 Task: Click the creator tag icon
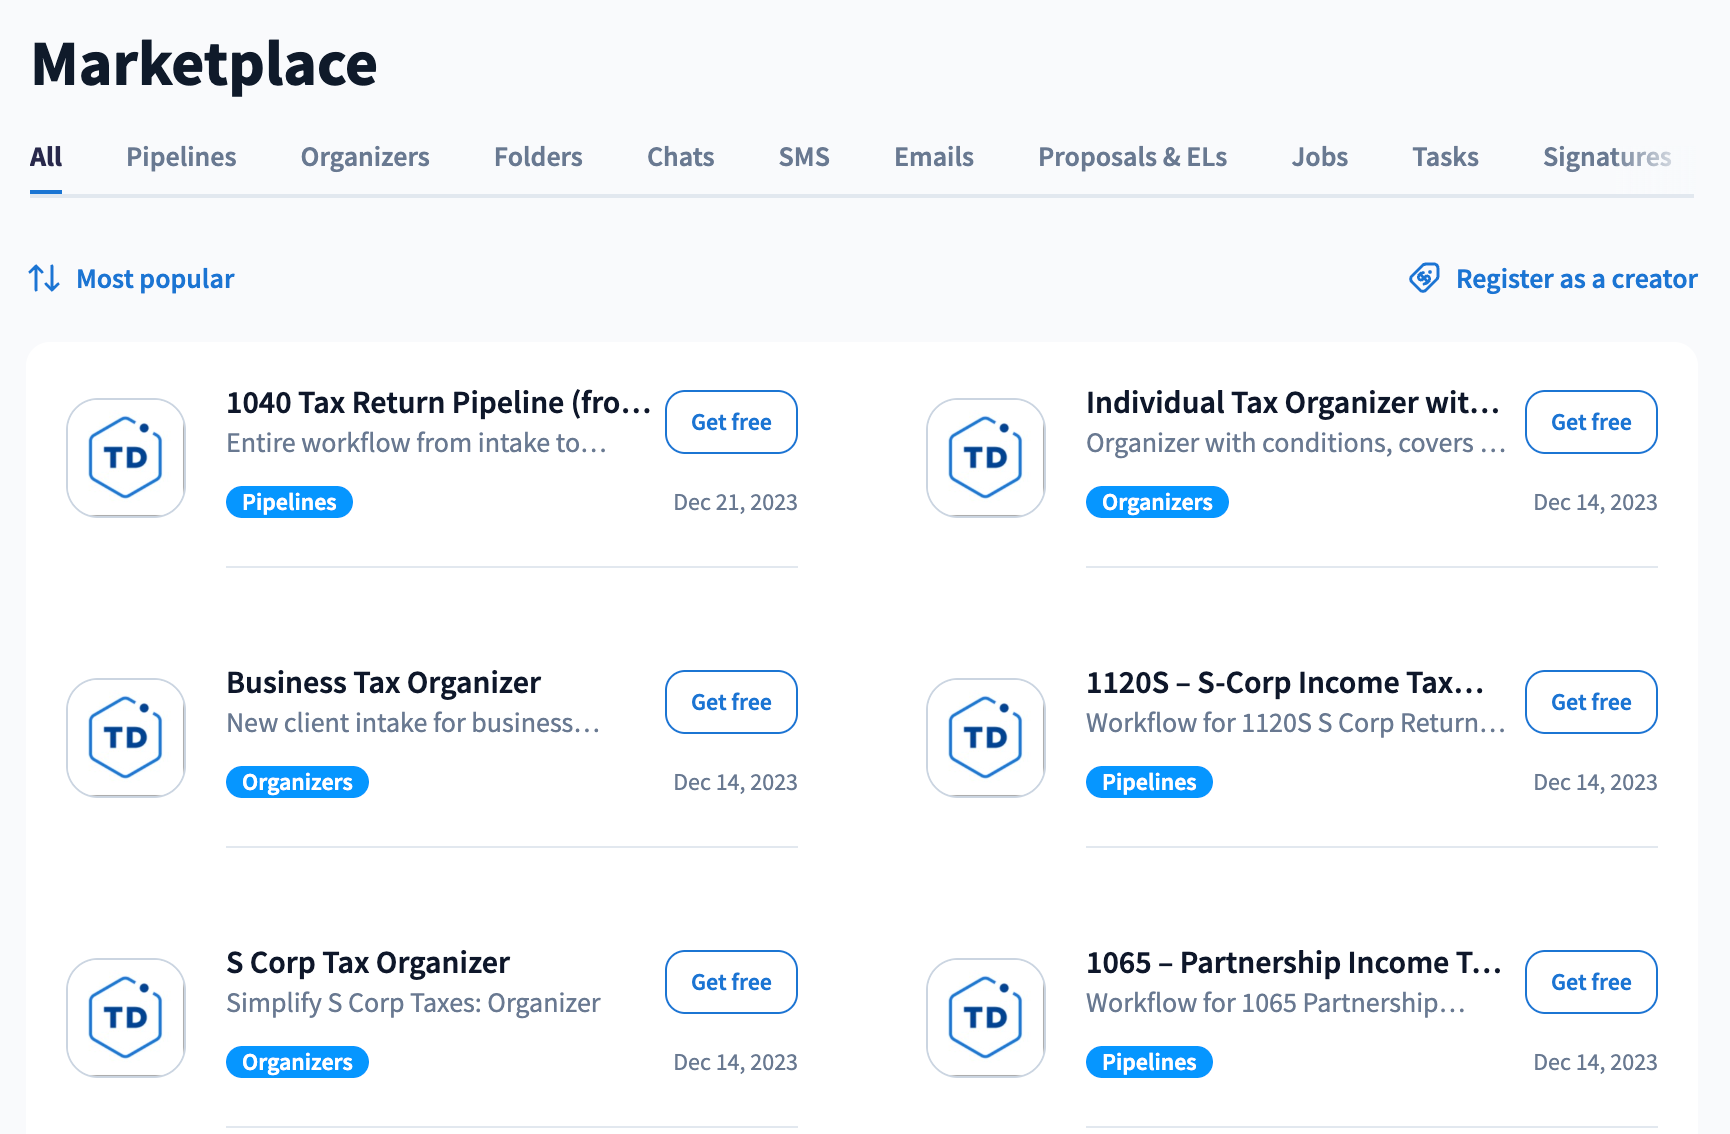[1424, 278]
